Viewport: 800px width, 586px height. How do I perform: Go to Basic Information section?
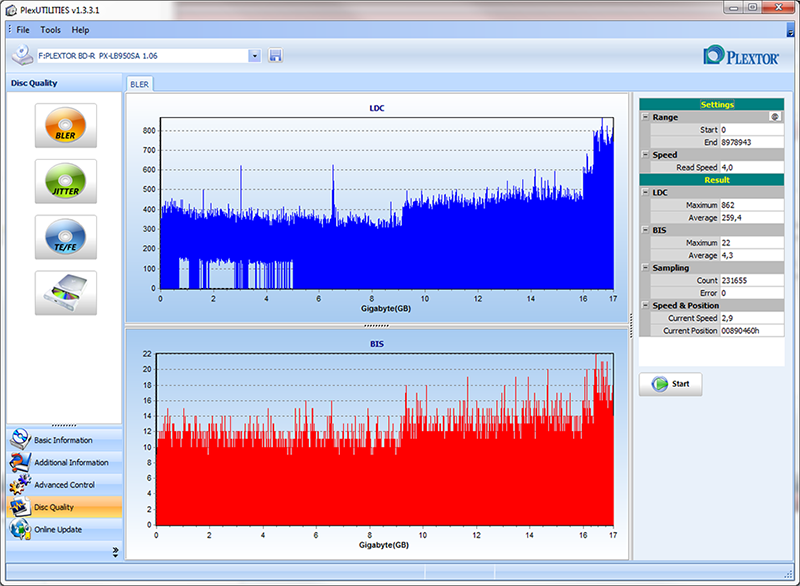63,440
